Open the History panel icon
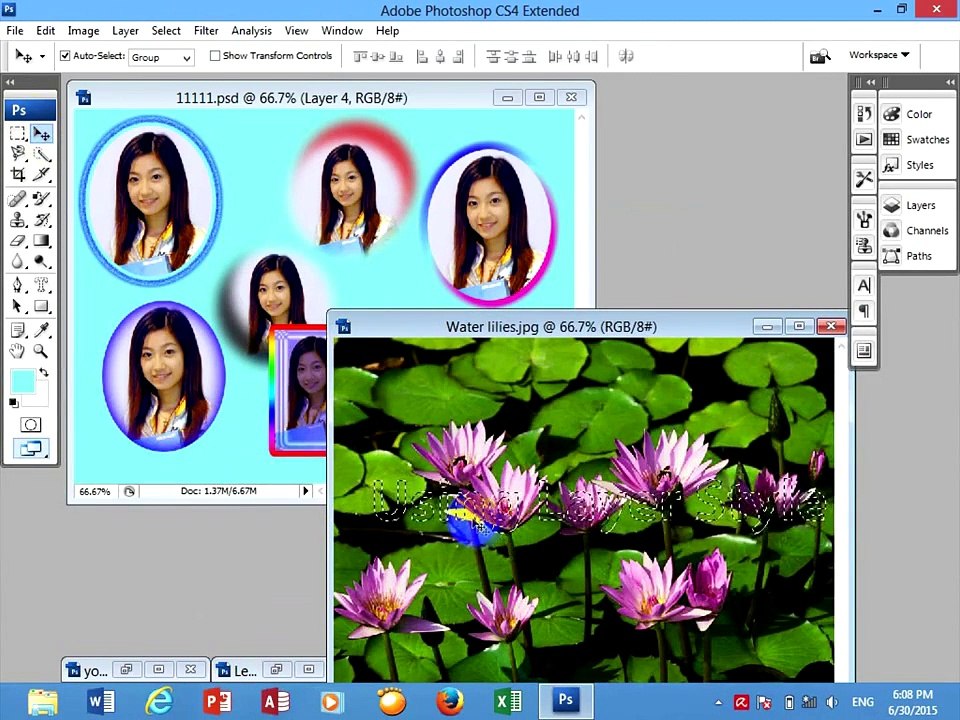 tap(864, 114)
